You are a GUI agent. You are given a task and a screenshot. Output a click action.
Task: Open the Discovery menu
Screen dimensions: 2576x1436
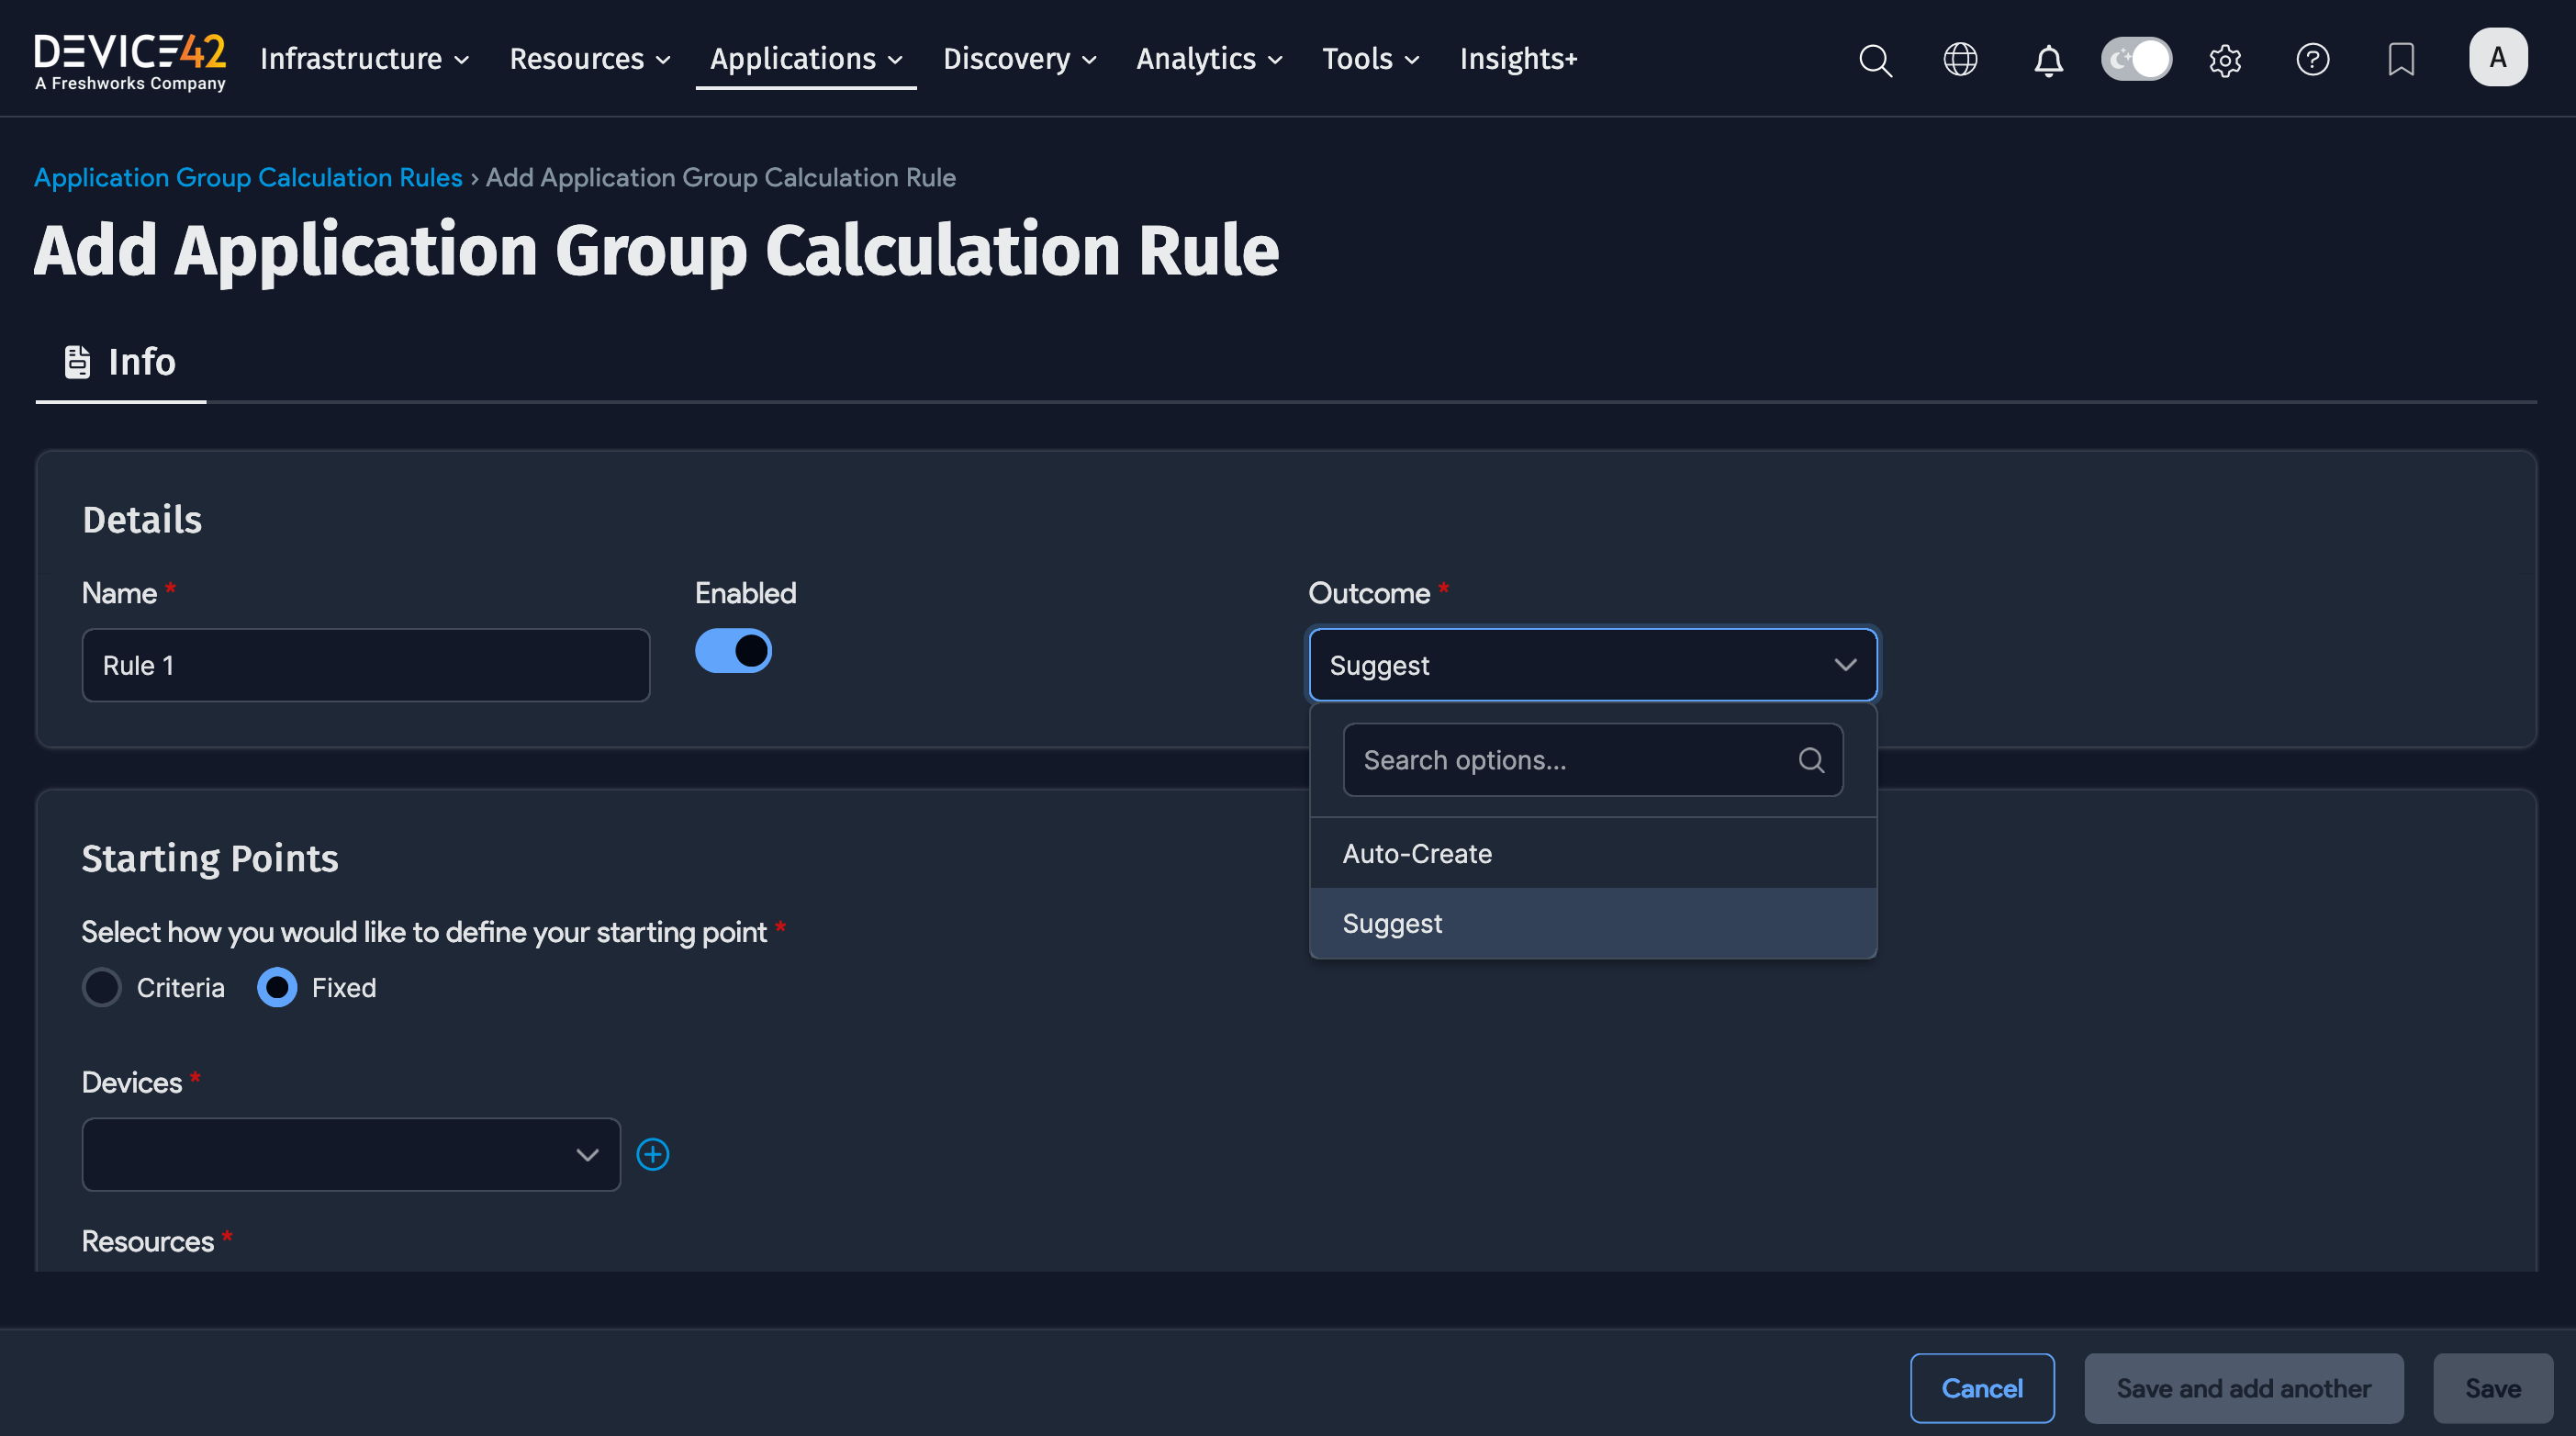[1019, 60]
